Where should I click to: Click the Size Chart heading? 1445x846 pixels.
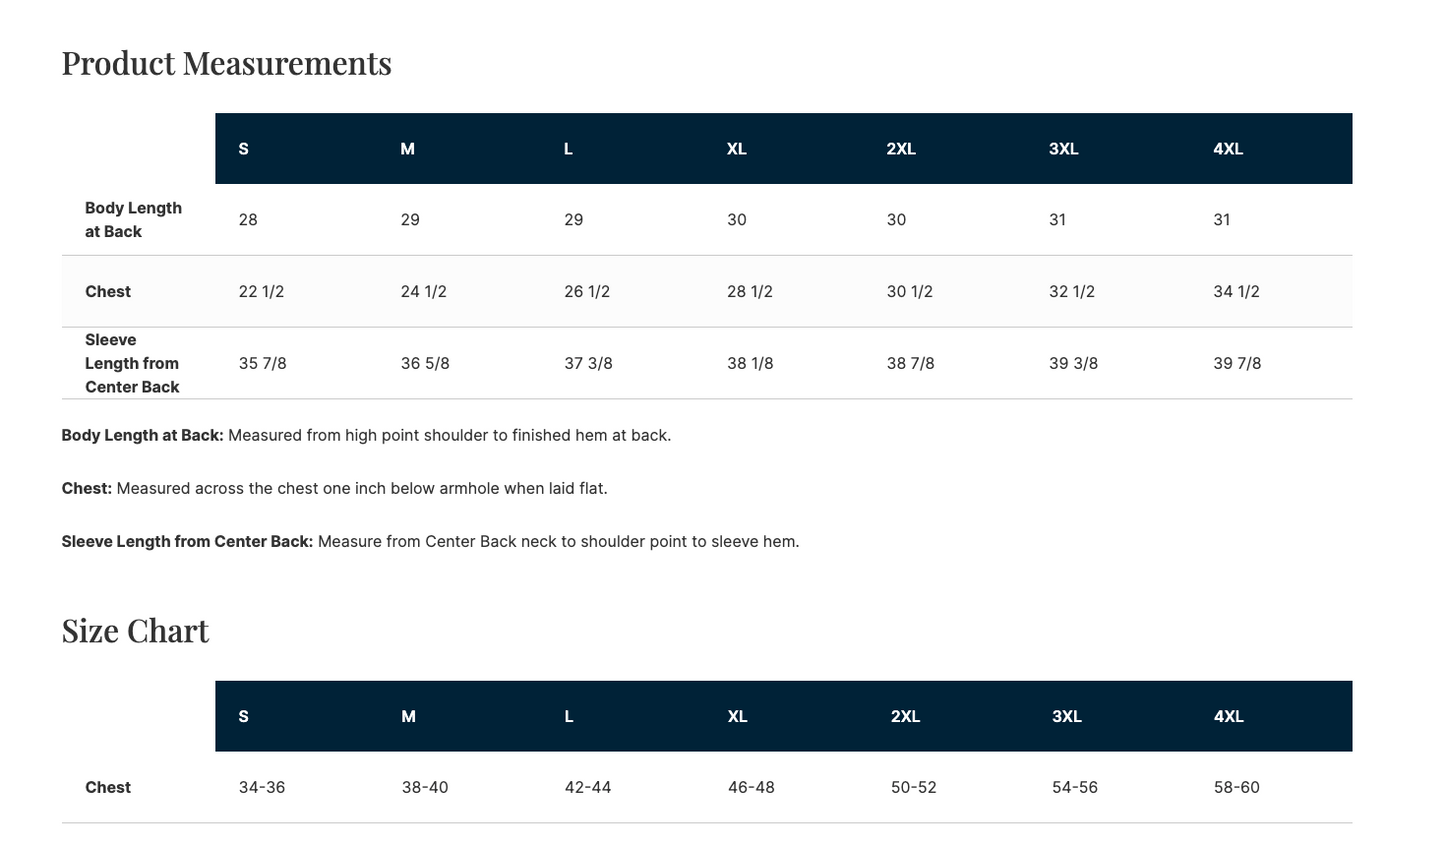tap(135, 631)
